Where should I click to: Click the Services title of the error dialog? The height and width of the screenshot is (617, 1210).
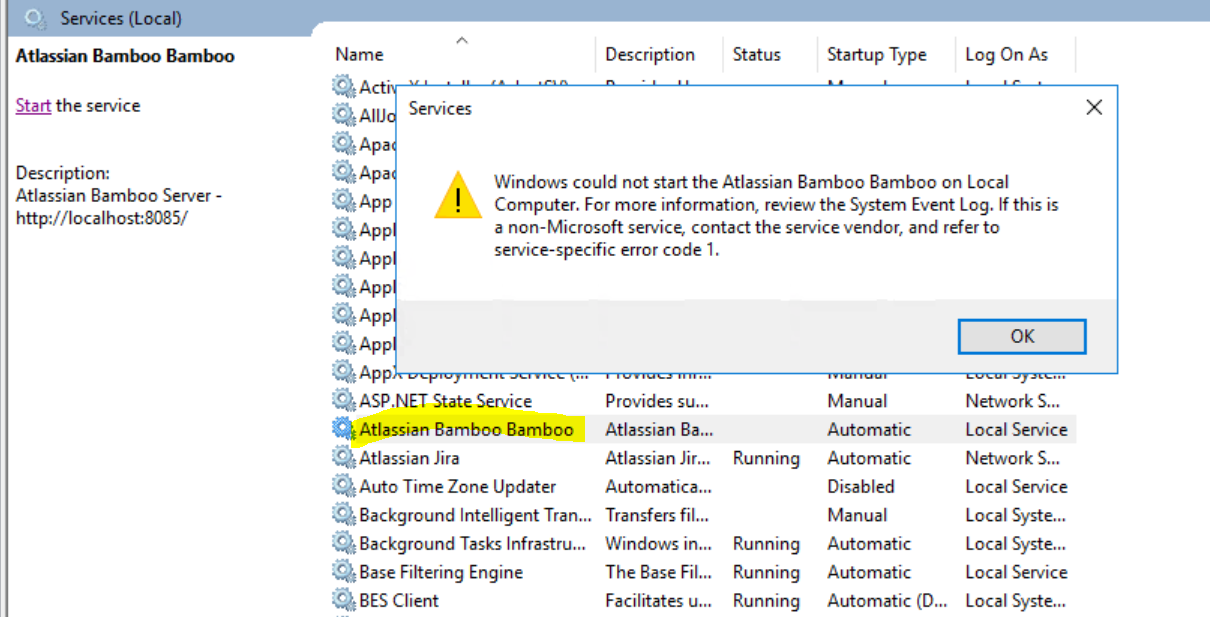pyautogui.click(x=440, y=108)
